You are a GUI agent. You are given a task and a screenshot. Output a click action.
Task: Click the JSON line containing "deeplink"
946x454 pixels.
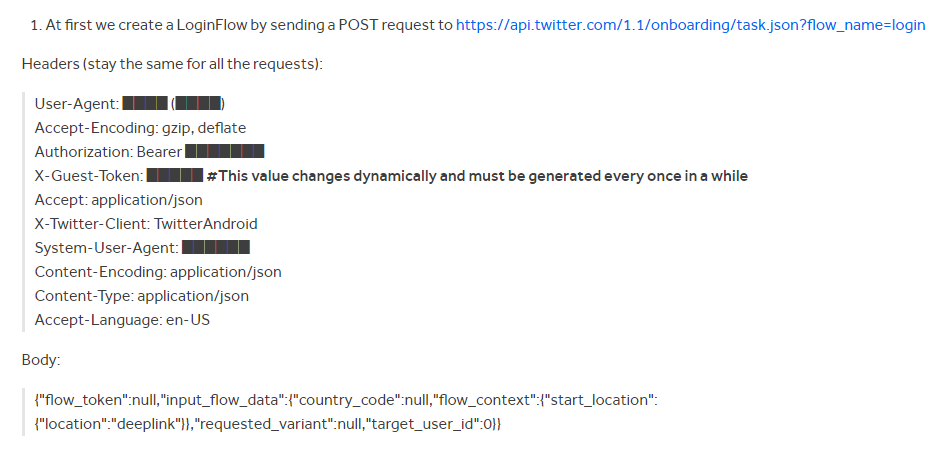coord(268,424)
